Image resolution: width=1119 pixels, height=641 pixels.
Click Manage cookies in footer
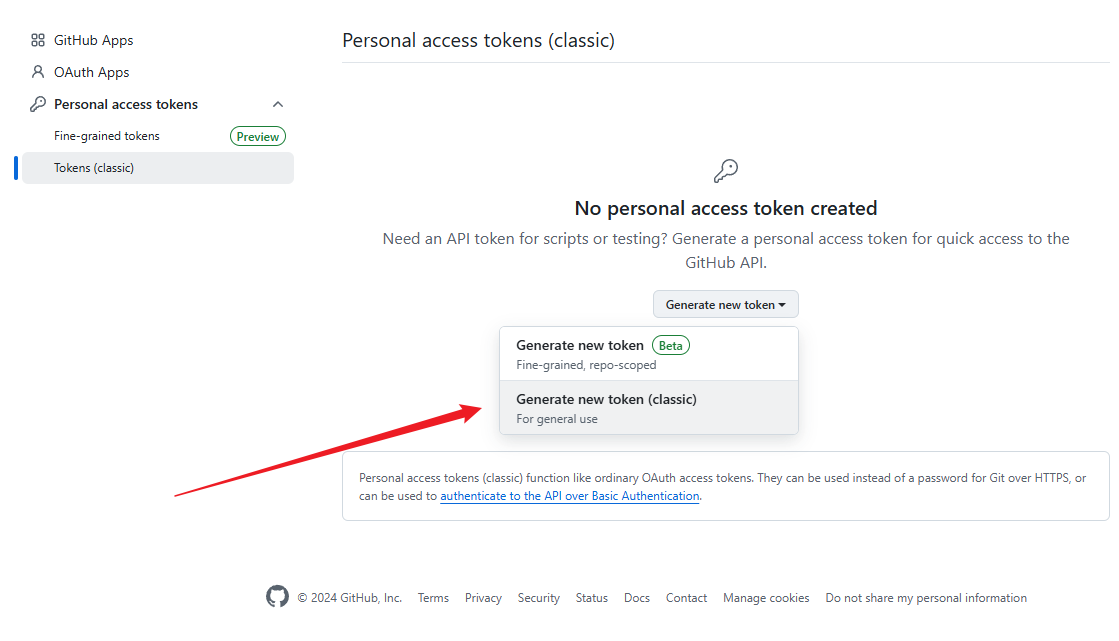(x=766, y=598)
